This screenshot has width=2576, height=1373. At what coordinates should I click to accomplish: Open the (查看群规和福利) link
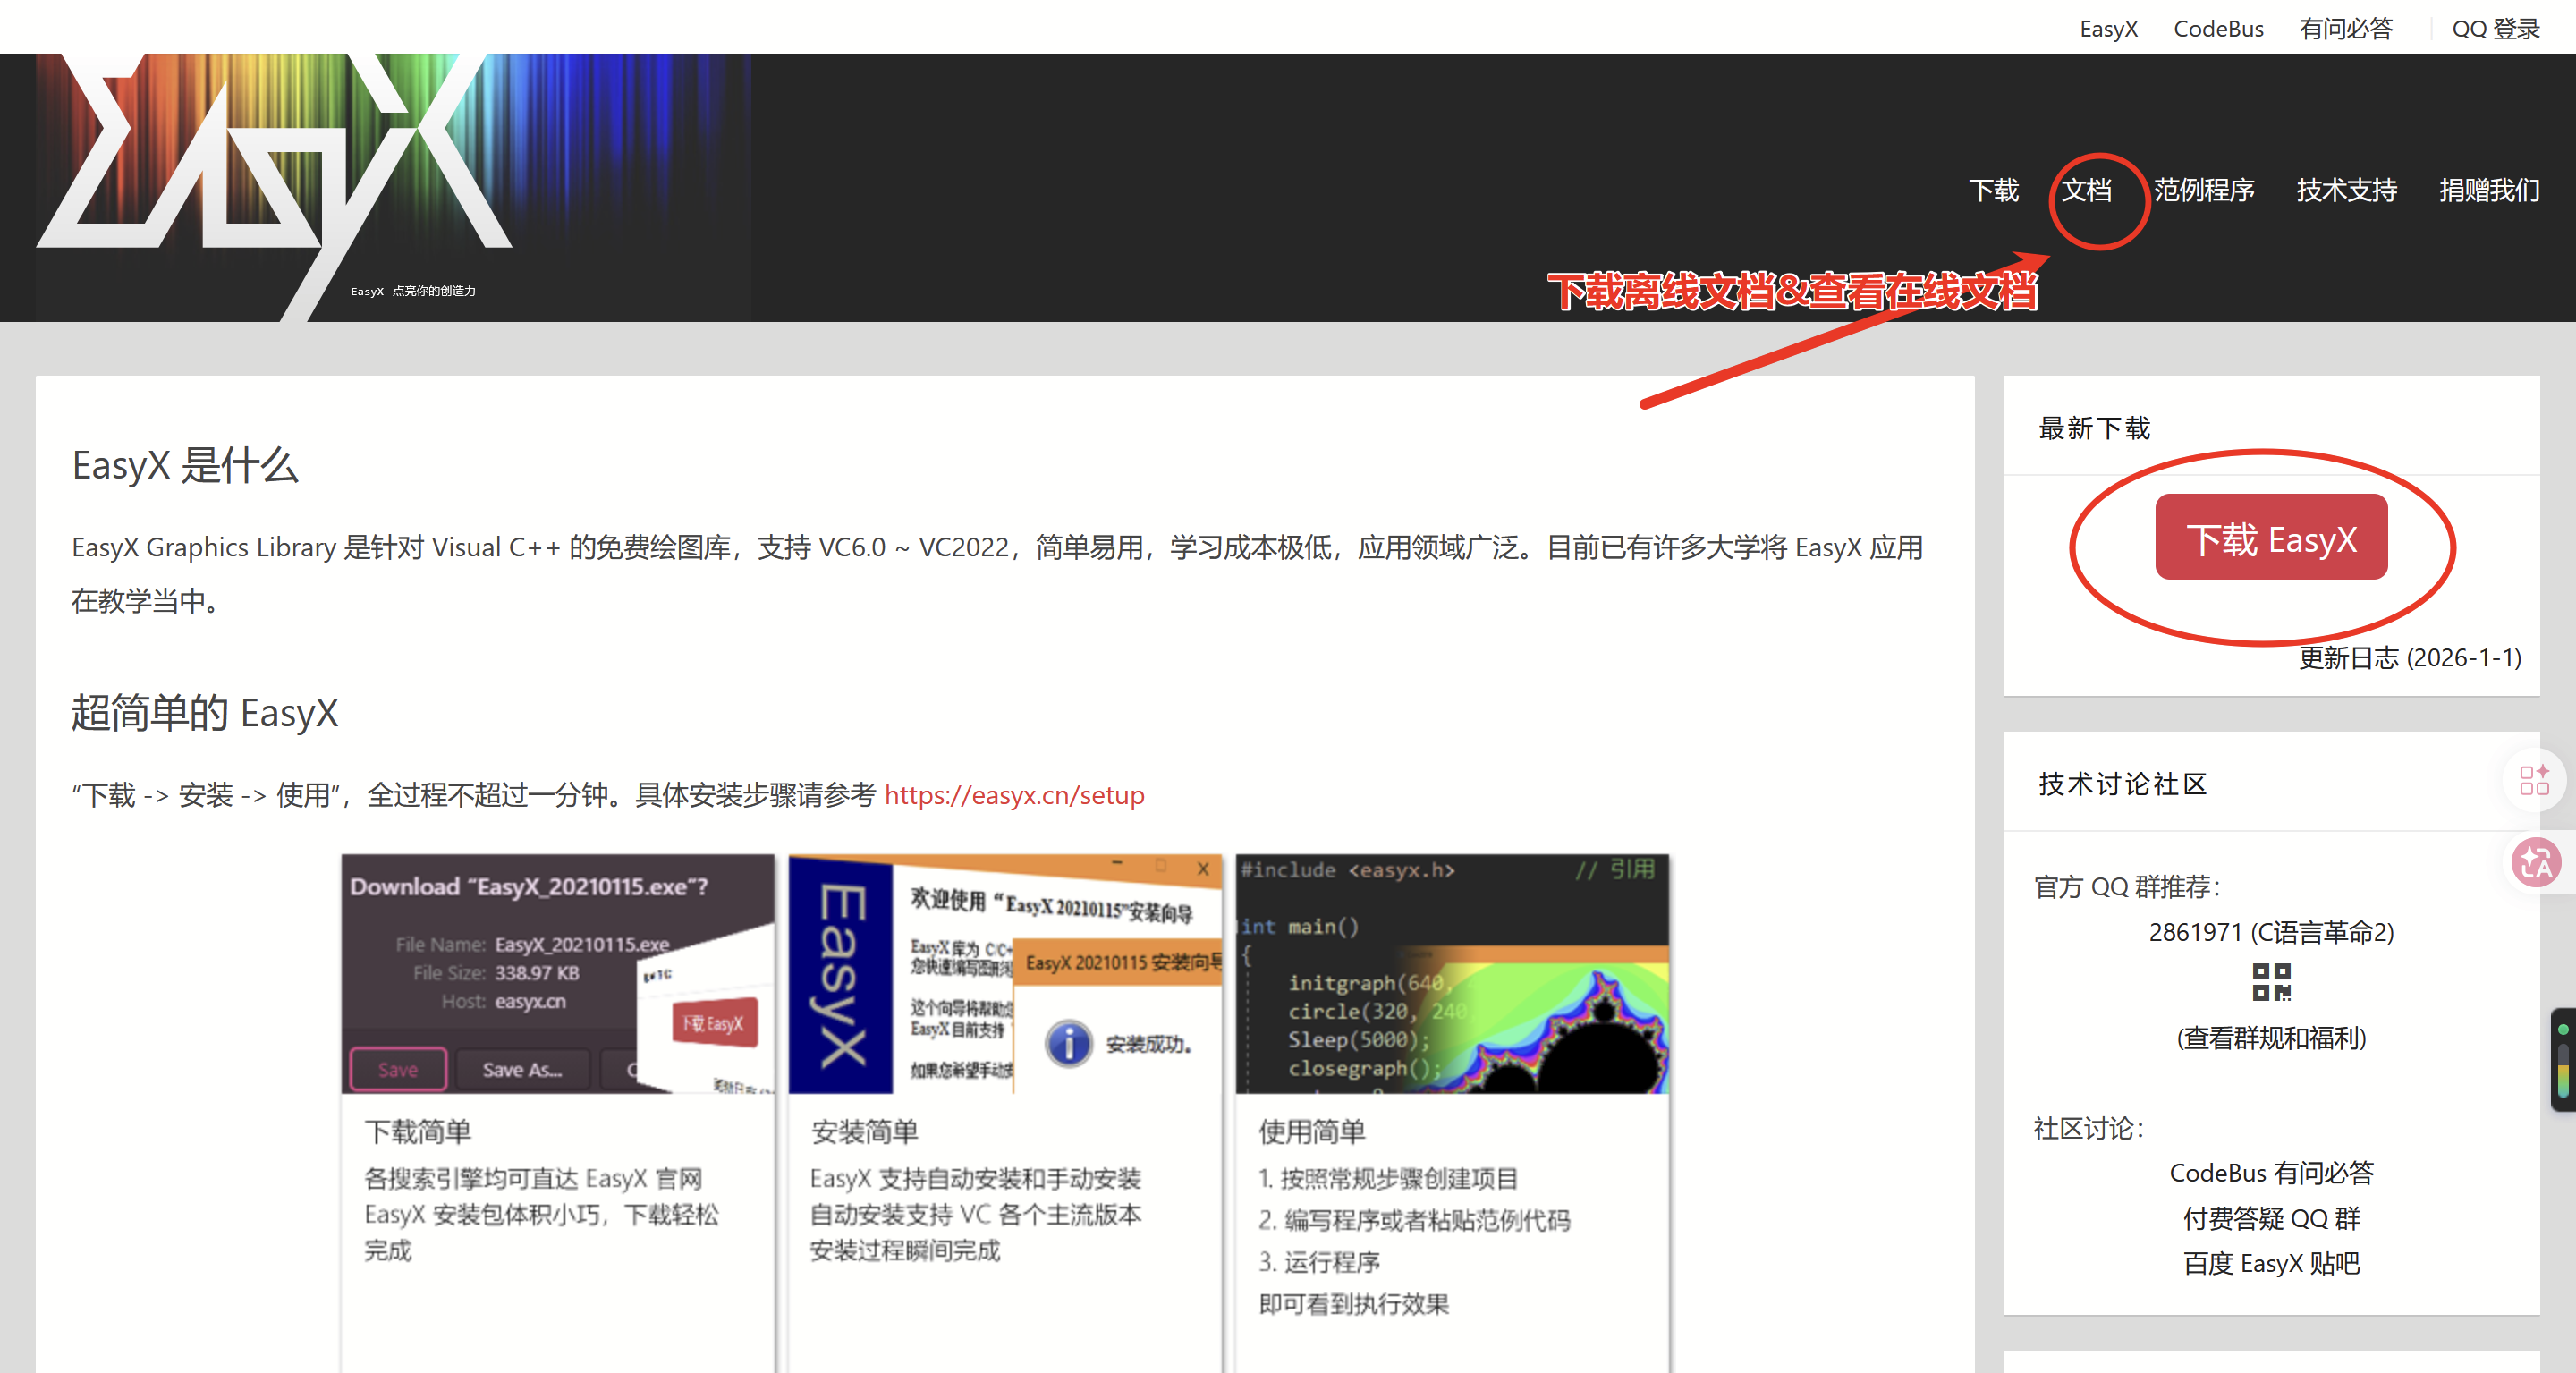(x=2271, y=1038)
